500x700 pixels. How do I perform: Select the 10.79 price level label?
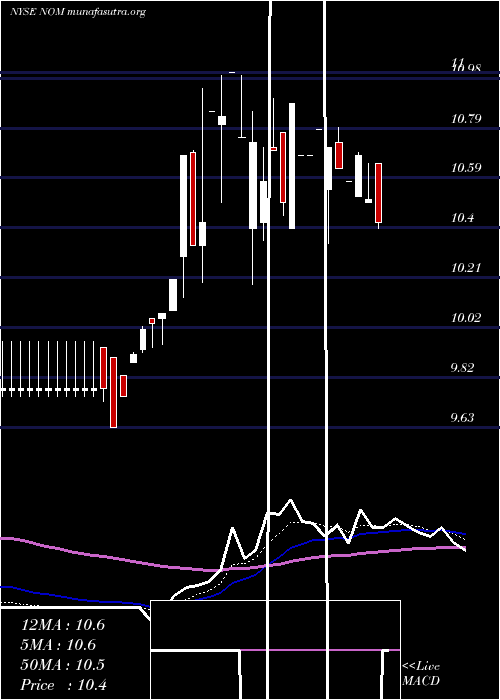(x=466, y=119)
